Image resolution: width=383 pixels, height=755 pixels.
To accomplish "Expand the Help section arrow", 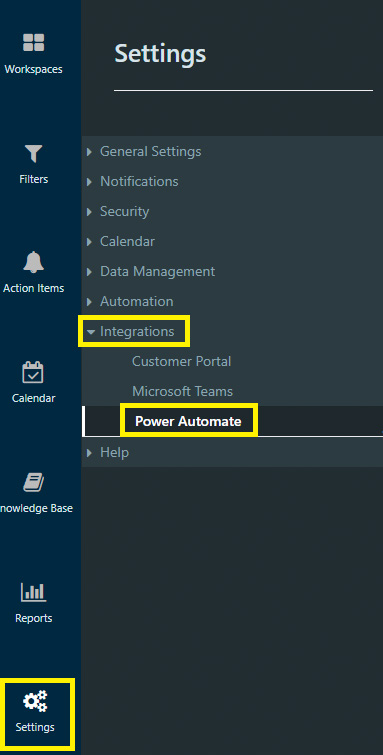I will tap(89, 452).
